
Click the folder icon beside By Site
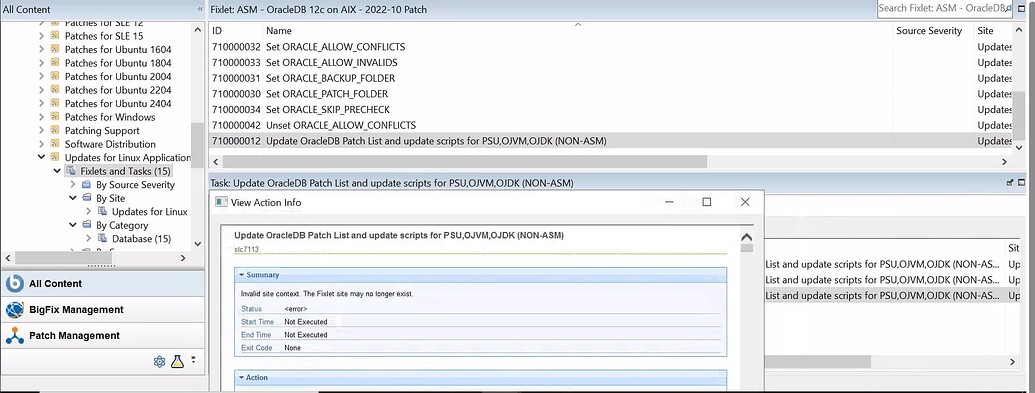tap(86, 198)
